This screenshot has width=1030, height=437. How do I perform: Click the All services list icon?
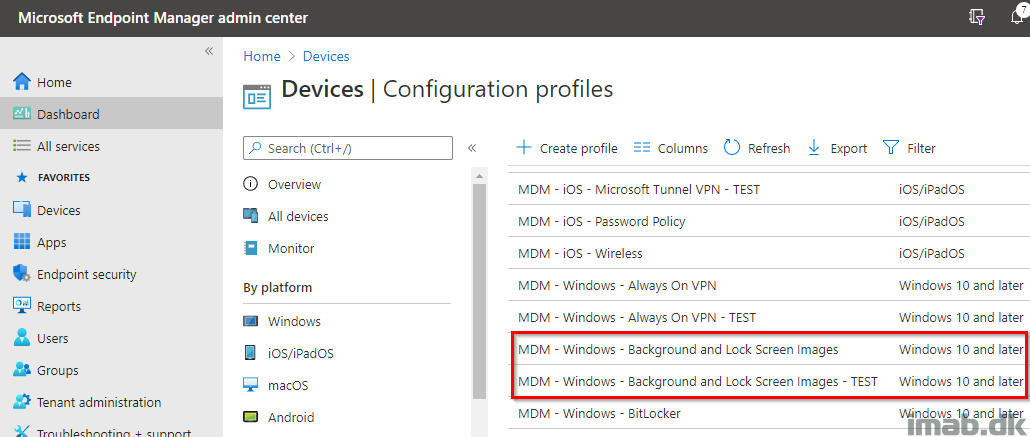pyautogui.click(x=22, y=146)
